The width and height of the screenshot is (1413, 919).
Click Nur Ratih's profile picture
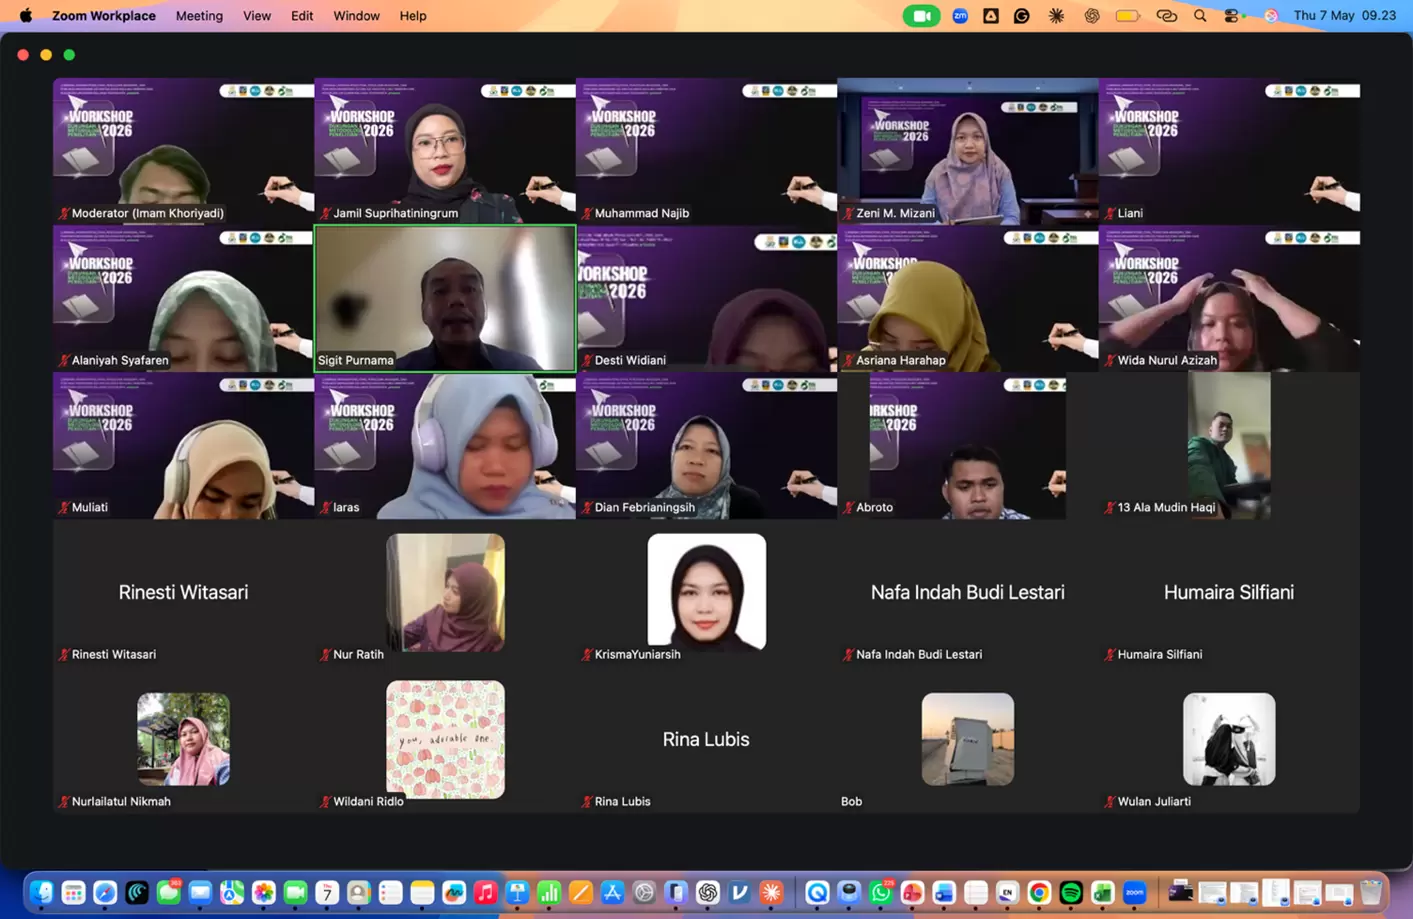pos(445,592)
